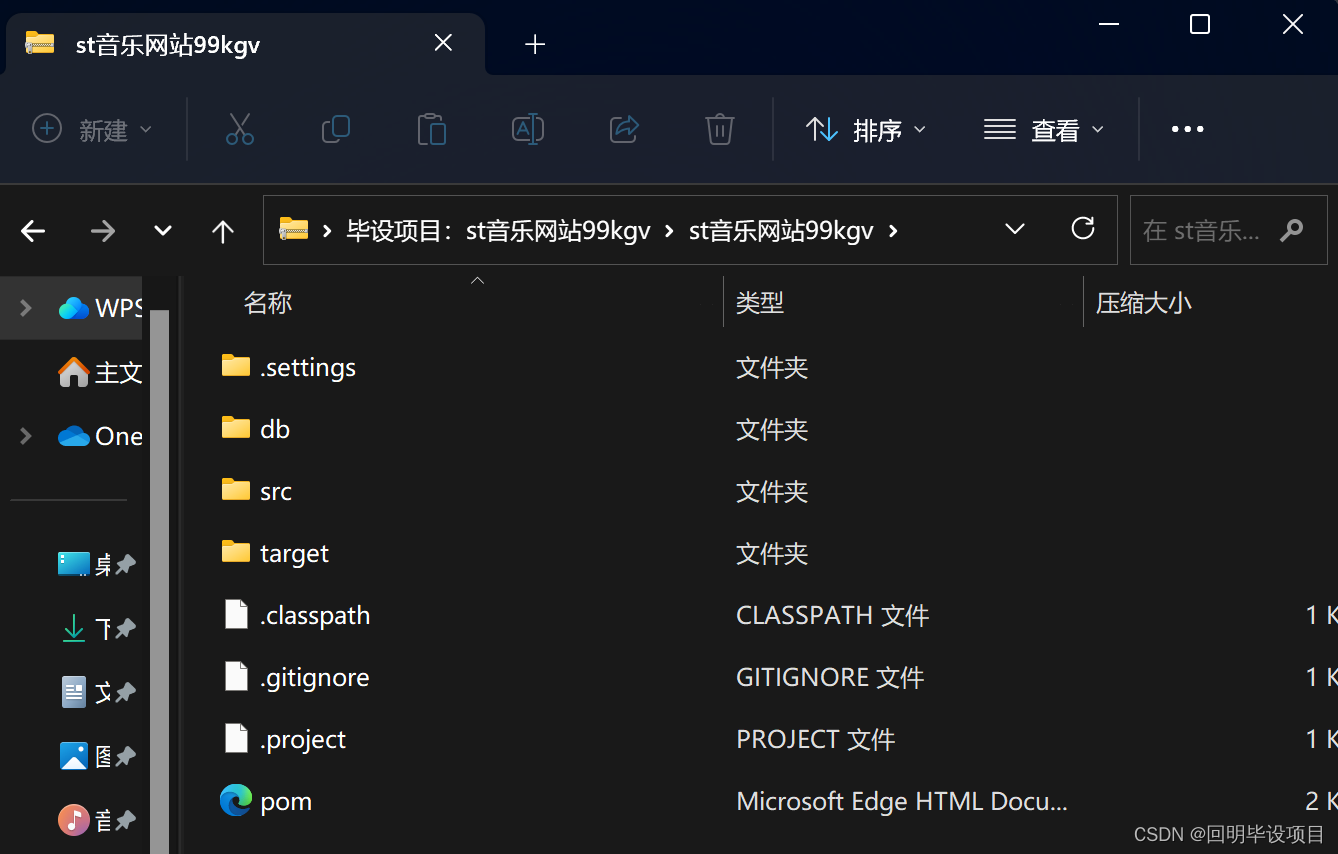
Task: Click the target folder icon
Action: 236,552
